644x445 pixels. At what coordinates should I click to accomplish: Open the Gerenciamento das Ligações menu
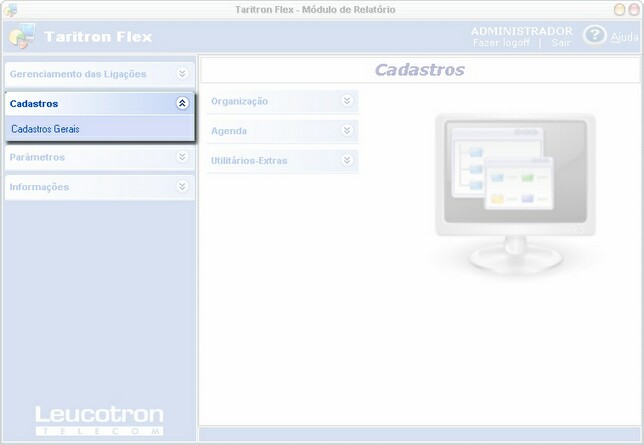coord(100,74)
